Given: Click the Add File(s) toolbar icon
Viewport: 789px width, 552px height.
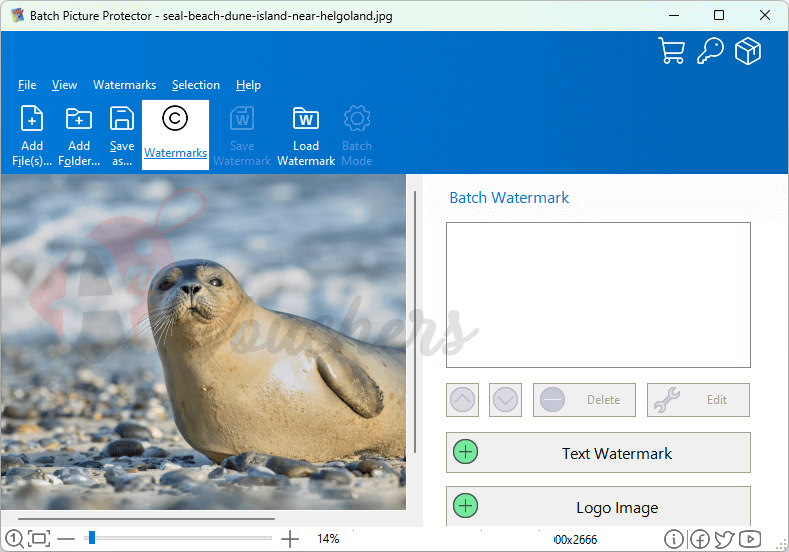Looking at the screenshot, I should [32, 135].
